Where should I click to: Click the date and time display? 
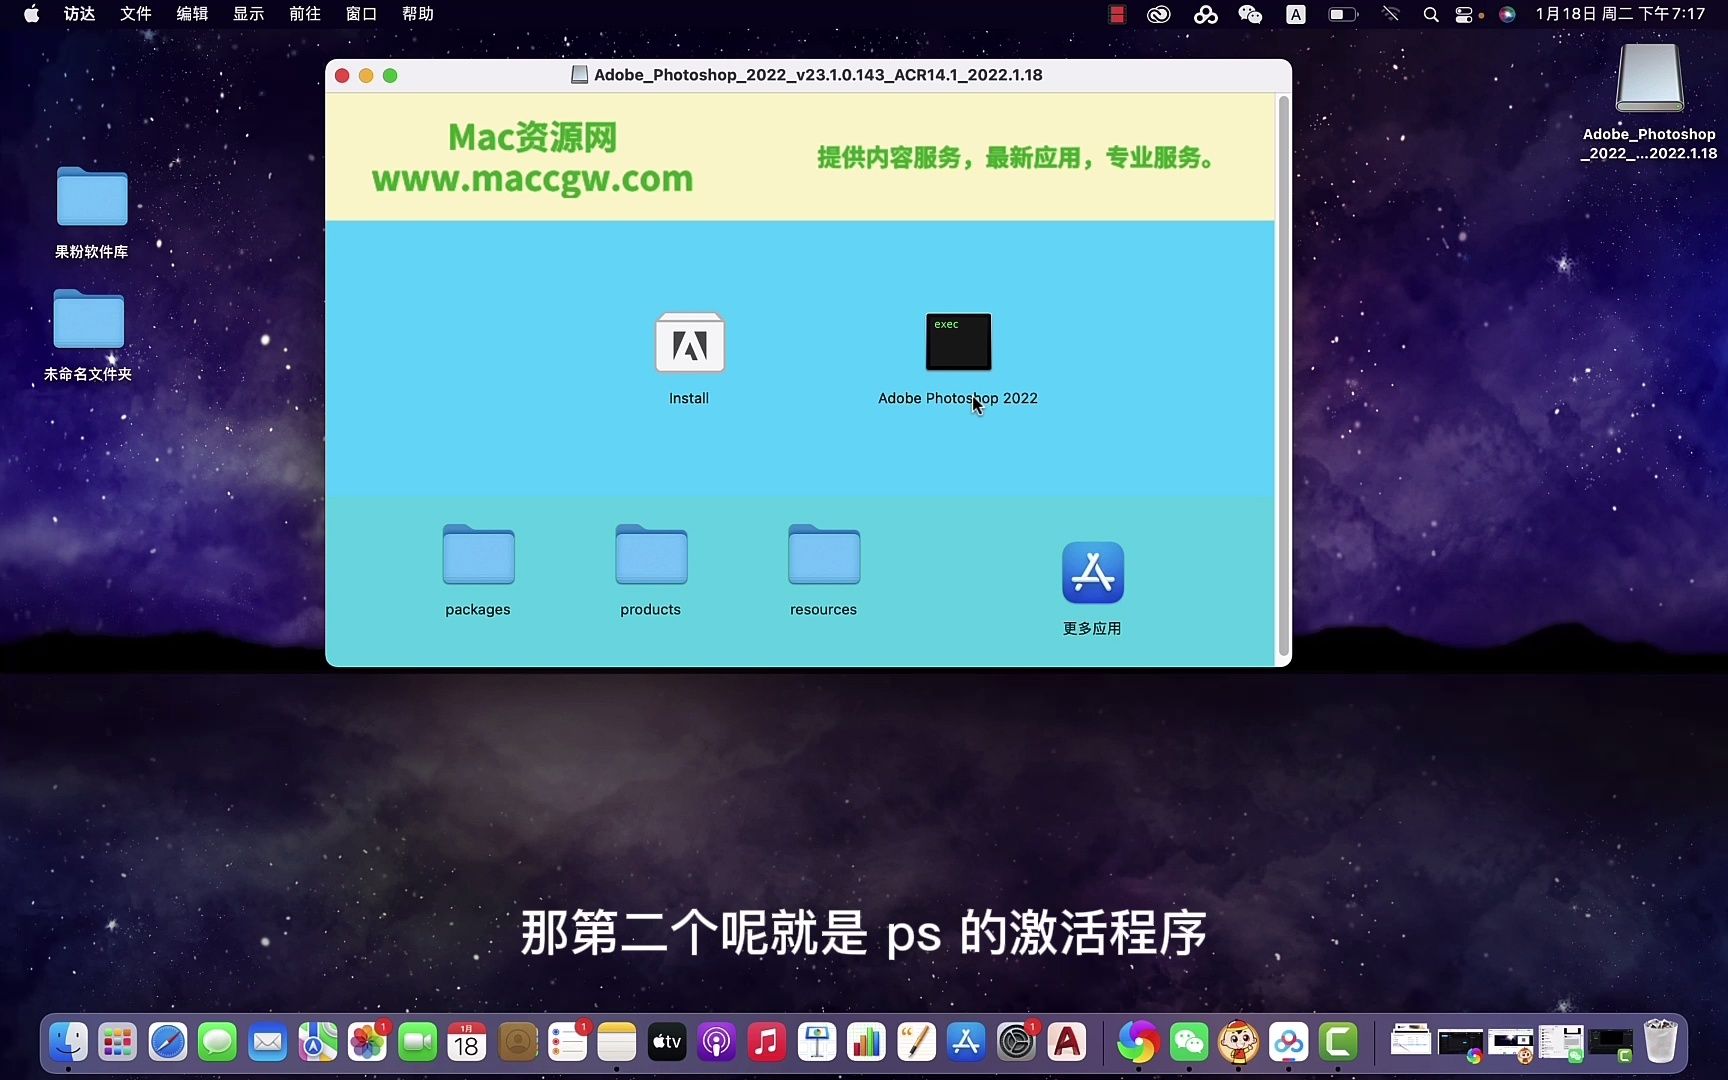tap(1620, 14)
